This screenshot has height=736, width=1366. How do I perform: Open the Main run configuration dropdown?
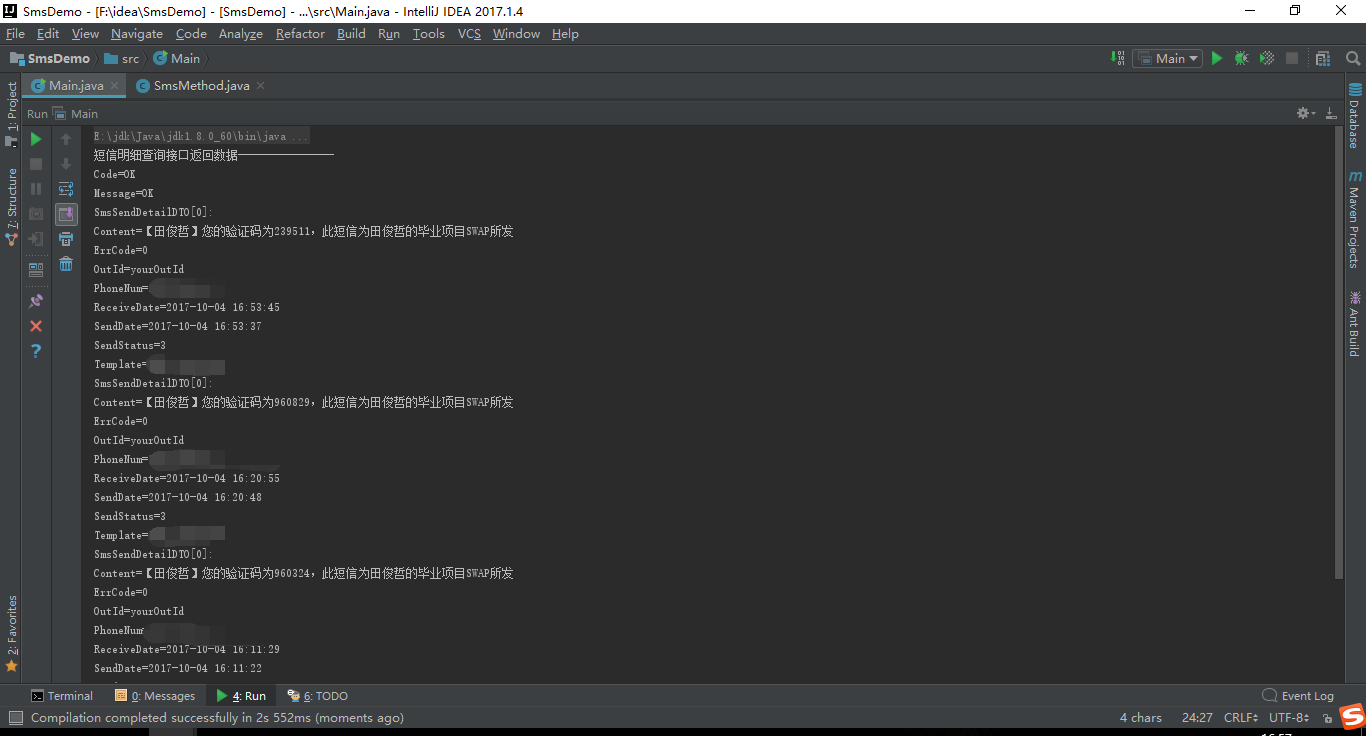point(1167,58)
